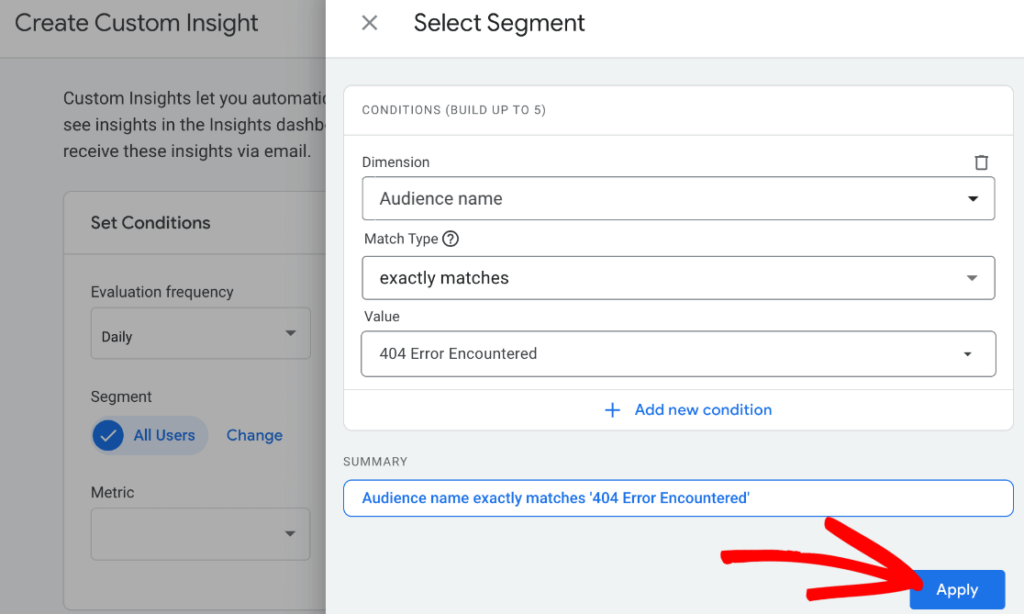1024x614 pixels.
Task: Click the checkmark inside the All Users chip
Action: [107, 435]
